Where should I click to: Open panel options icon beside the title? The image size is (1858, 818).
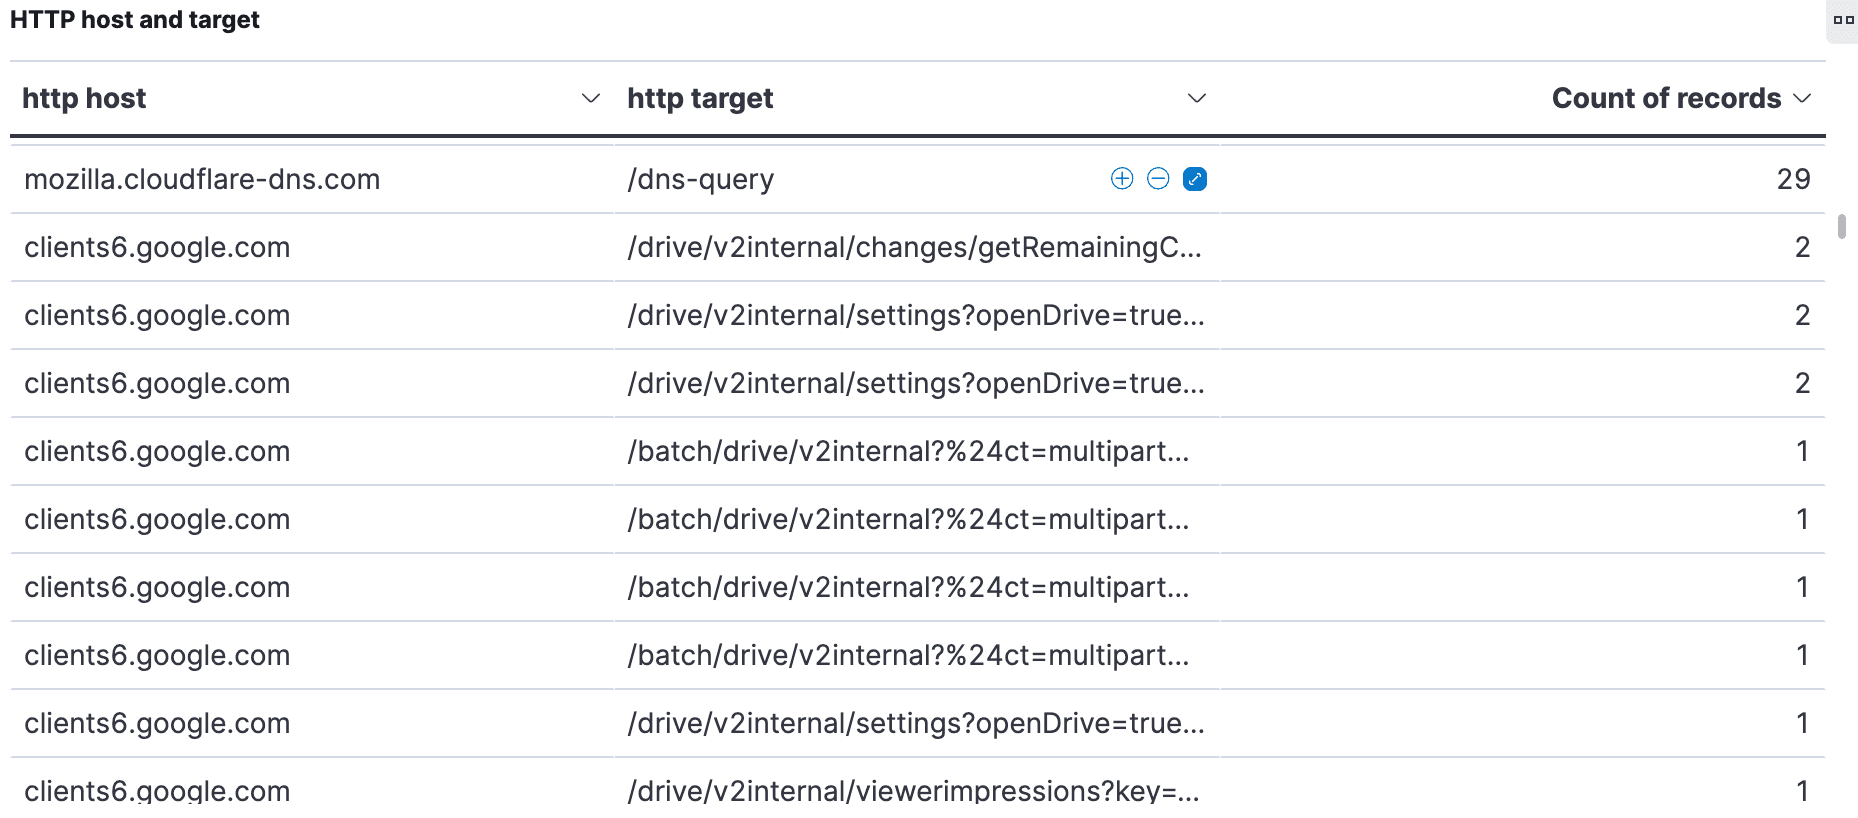click(x=1843, y=20)
